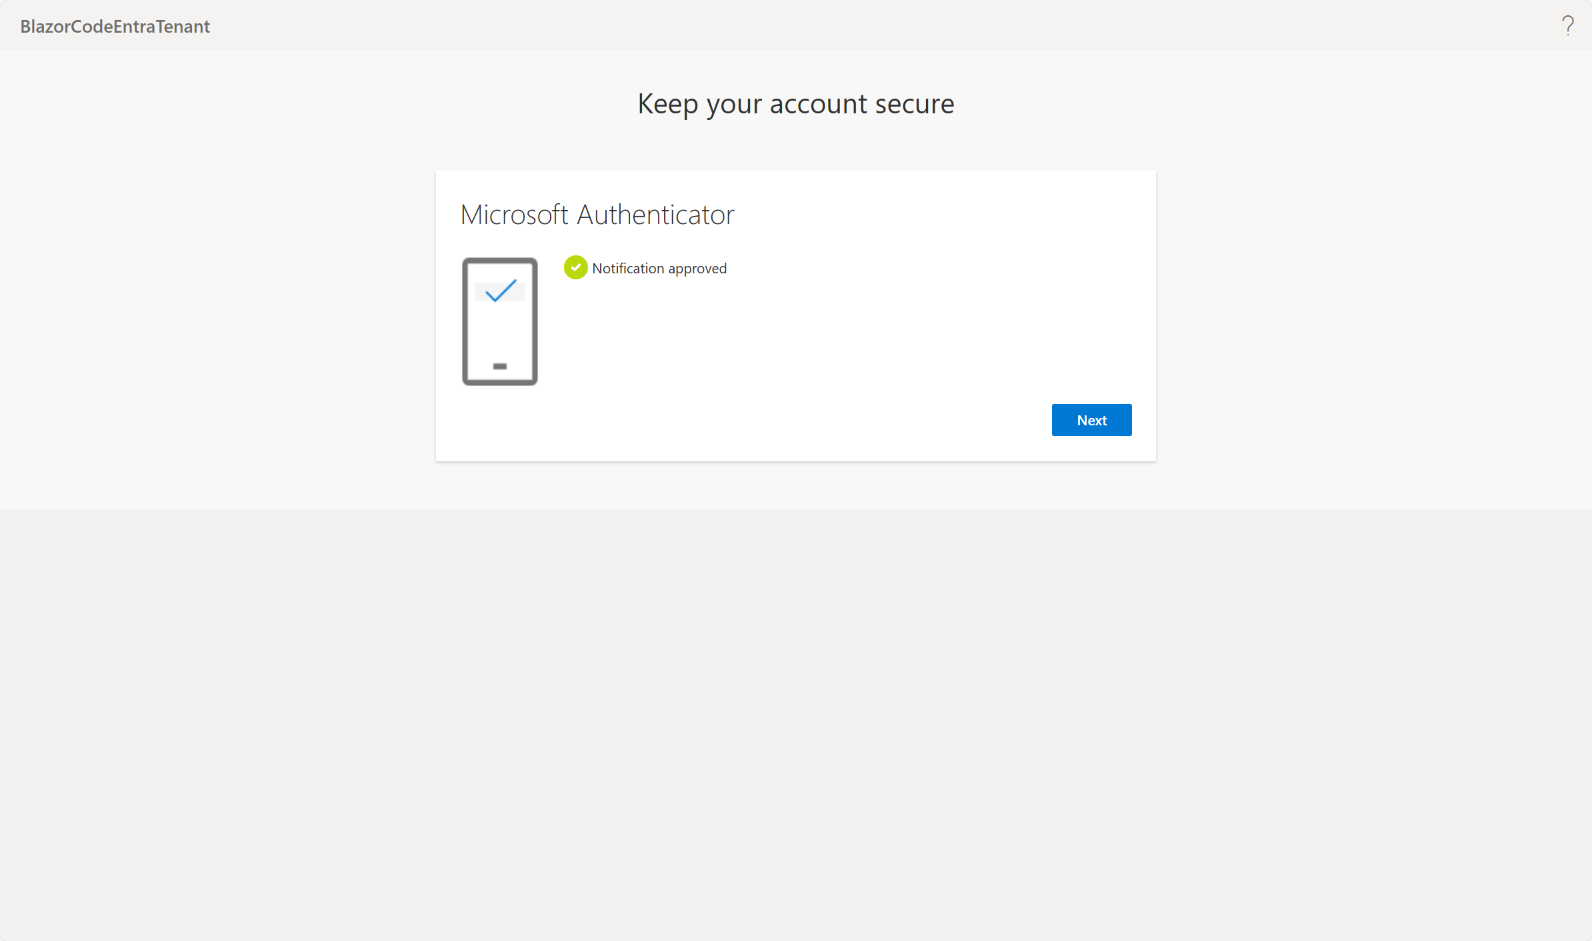Click the help question mark icon

coord(1567,26)
